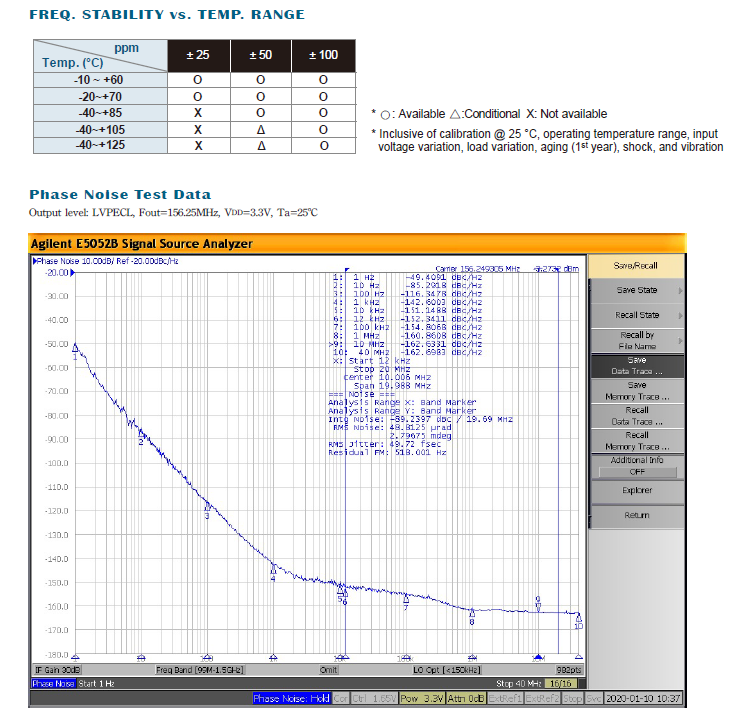The width and height of the screenshot is (730, 720).
Task: Click marker list row 100 kHz value
Action: pos(407,328)
